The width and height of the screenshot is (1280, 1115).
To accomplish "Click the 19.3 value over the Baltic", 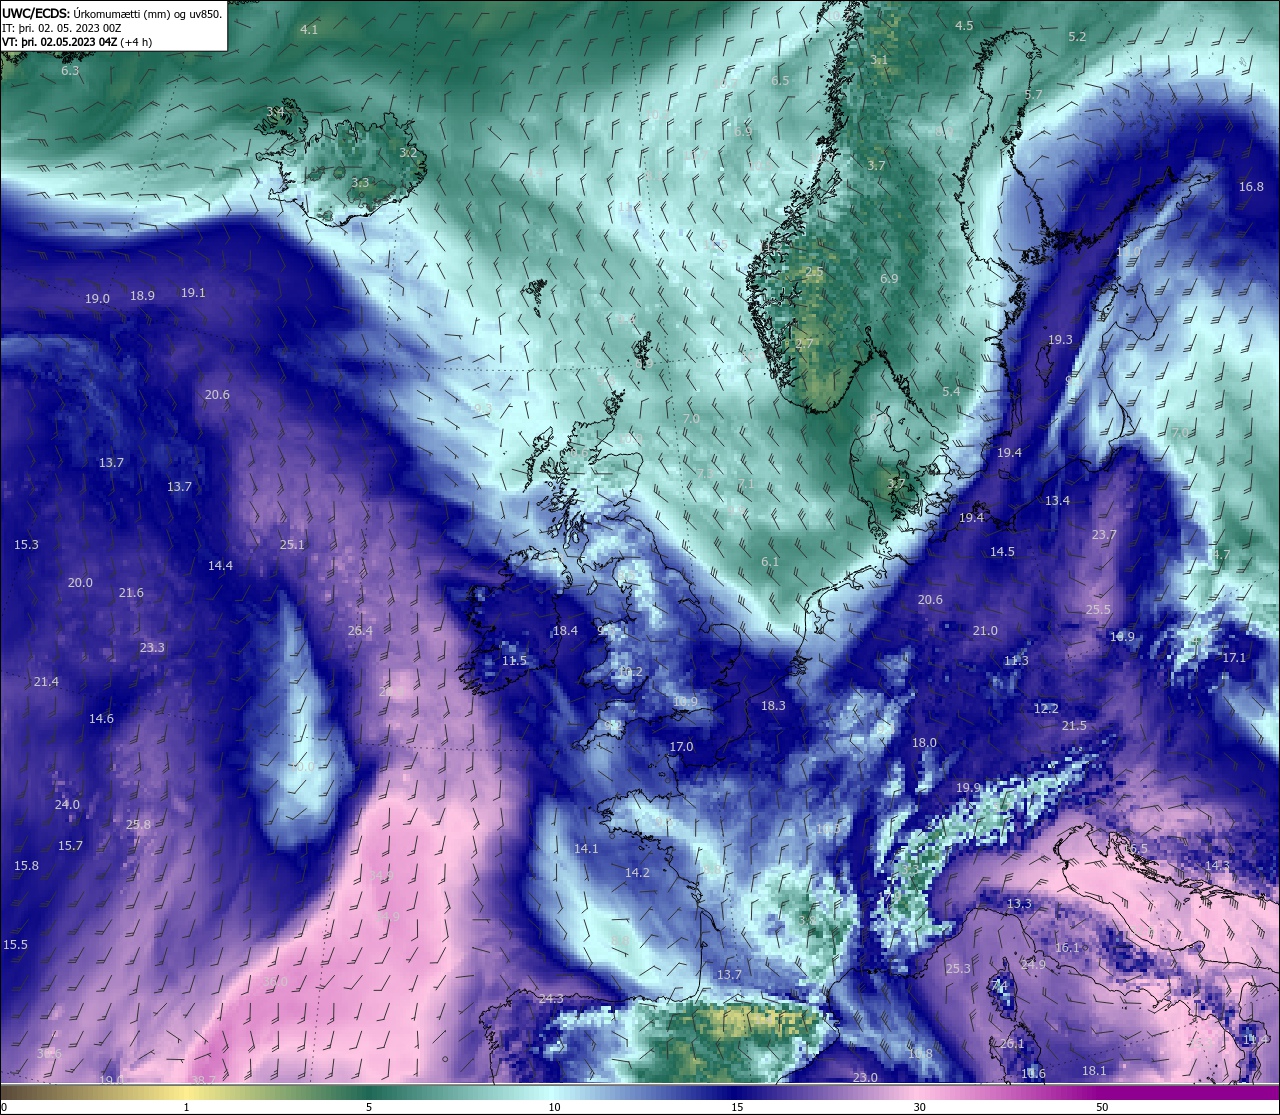I will pos(1060,340).
